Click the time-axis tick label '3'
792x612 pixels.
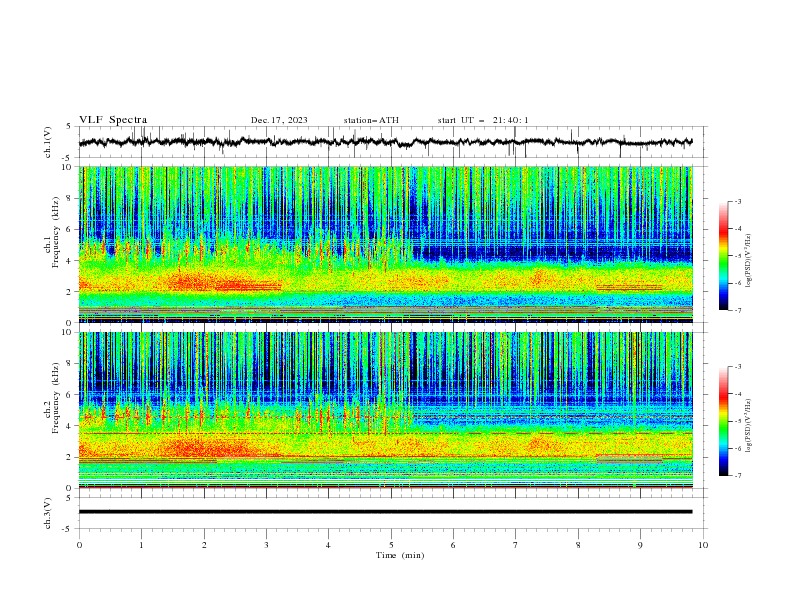[x=266, y=545]
